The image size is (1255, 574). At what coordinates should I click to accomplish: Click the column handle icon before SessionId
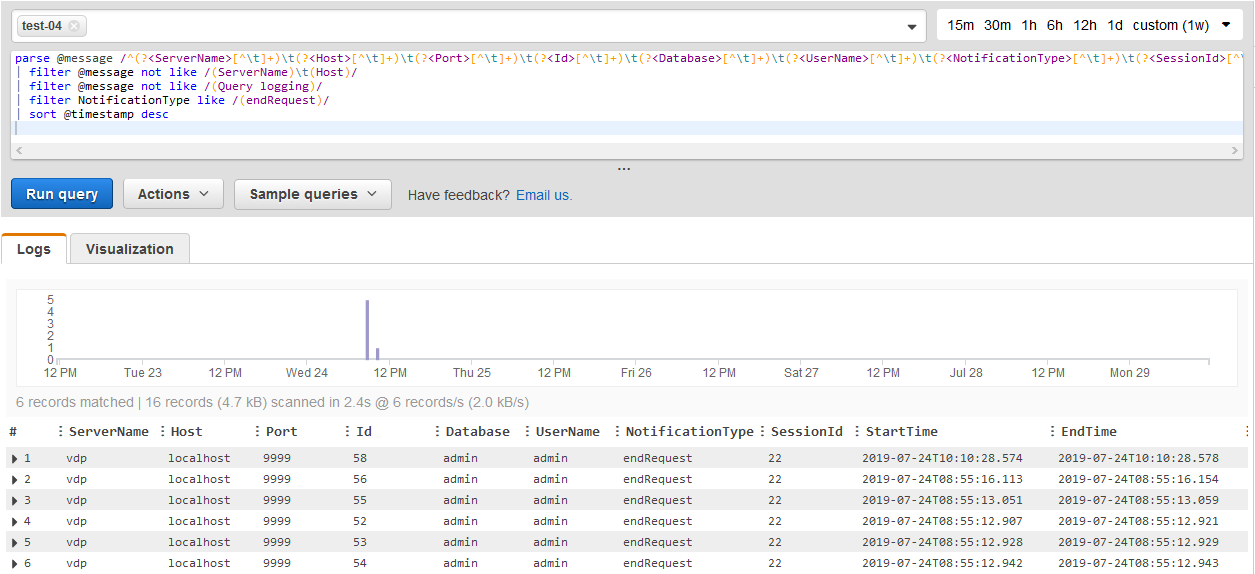coord(763,432)
